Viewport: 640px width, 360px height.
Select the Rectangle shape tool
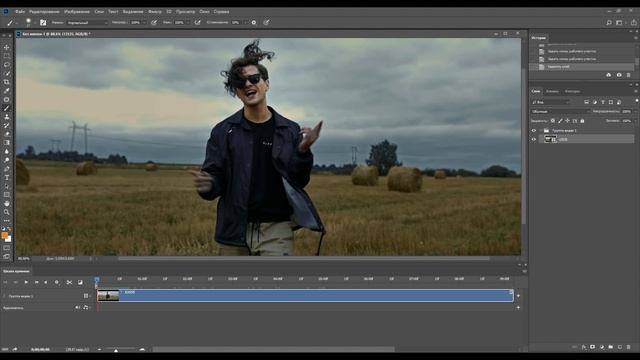[x=7, y=195]
